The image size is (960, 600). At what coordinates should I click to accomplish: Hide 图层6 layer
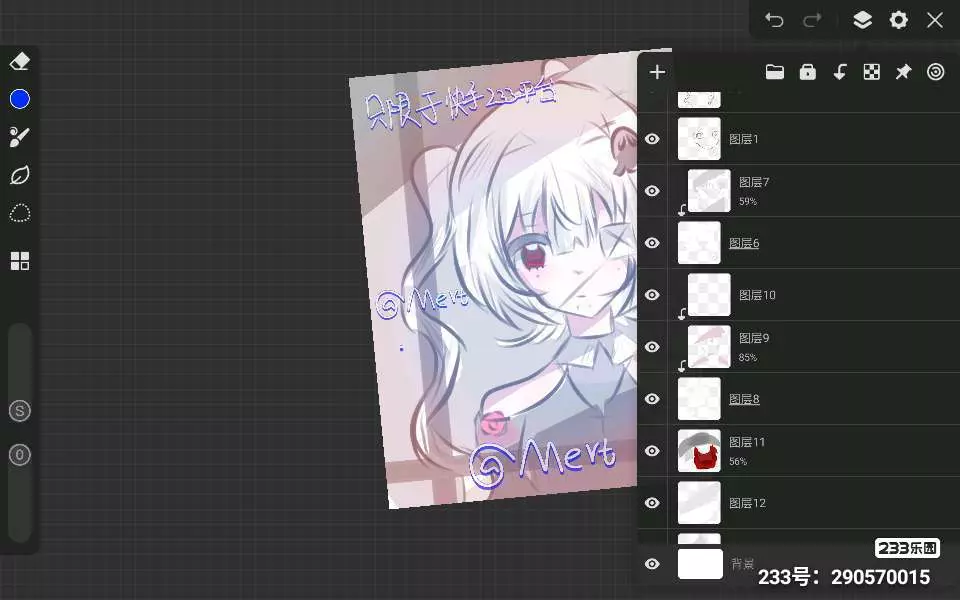point(652,243)
